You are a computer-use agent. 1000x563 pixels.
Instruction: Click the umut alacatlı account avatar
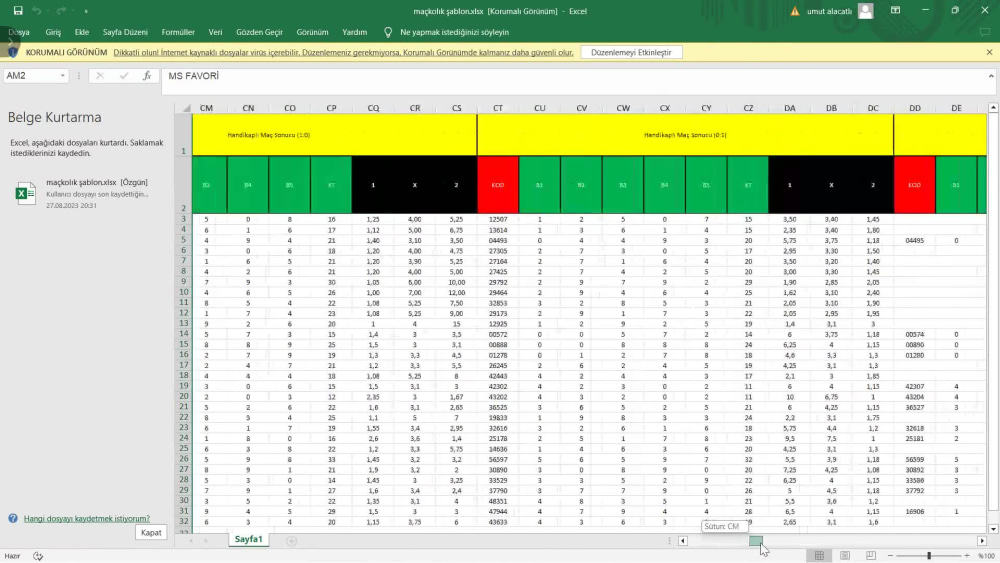[865, 11]
